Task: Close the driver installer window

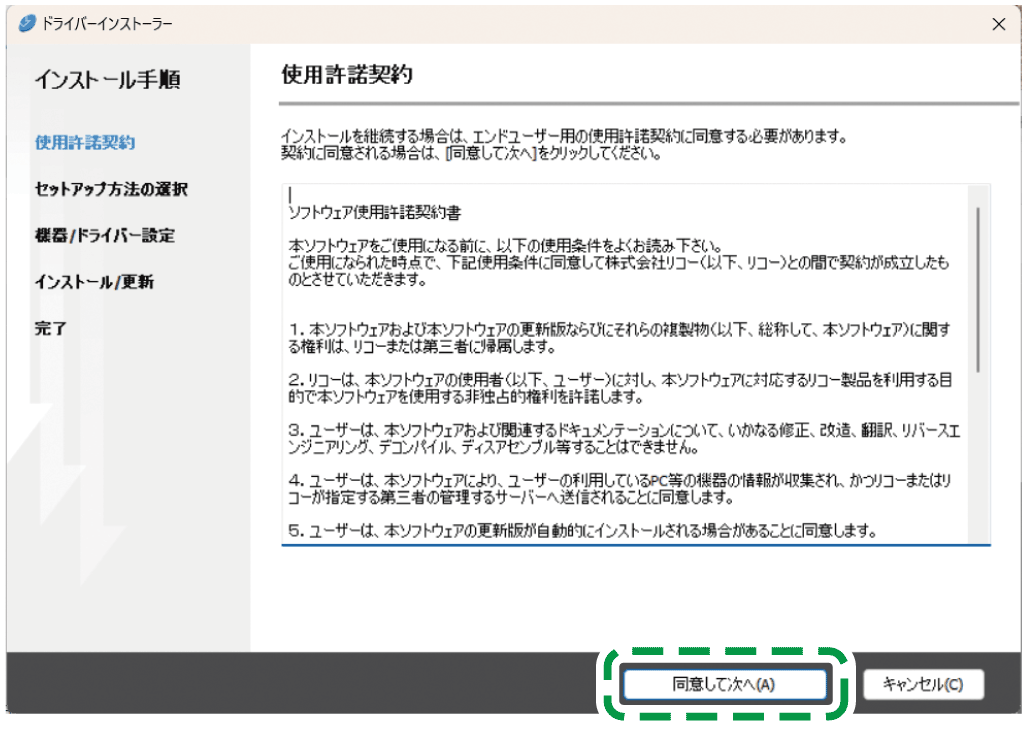Action: point(999,24)
